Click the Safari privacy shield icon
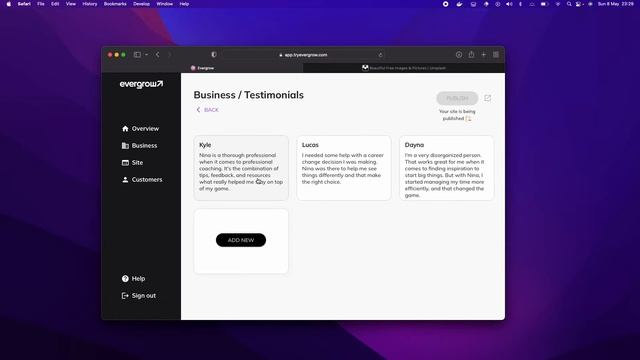640x360 pixels. pyautogui.click(x=214, y=55)
